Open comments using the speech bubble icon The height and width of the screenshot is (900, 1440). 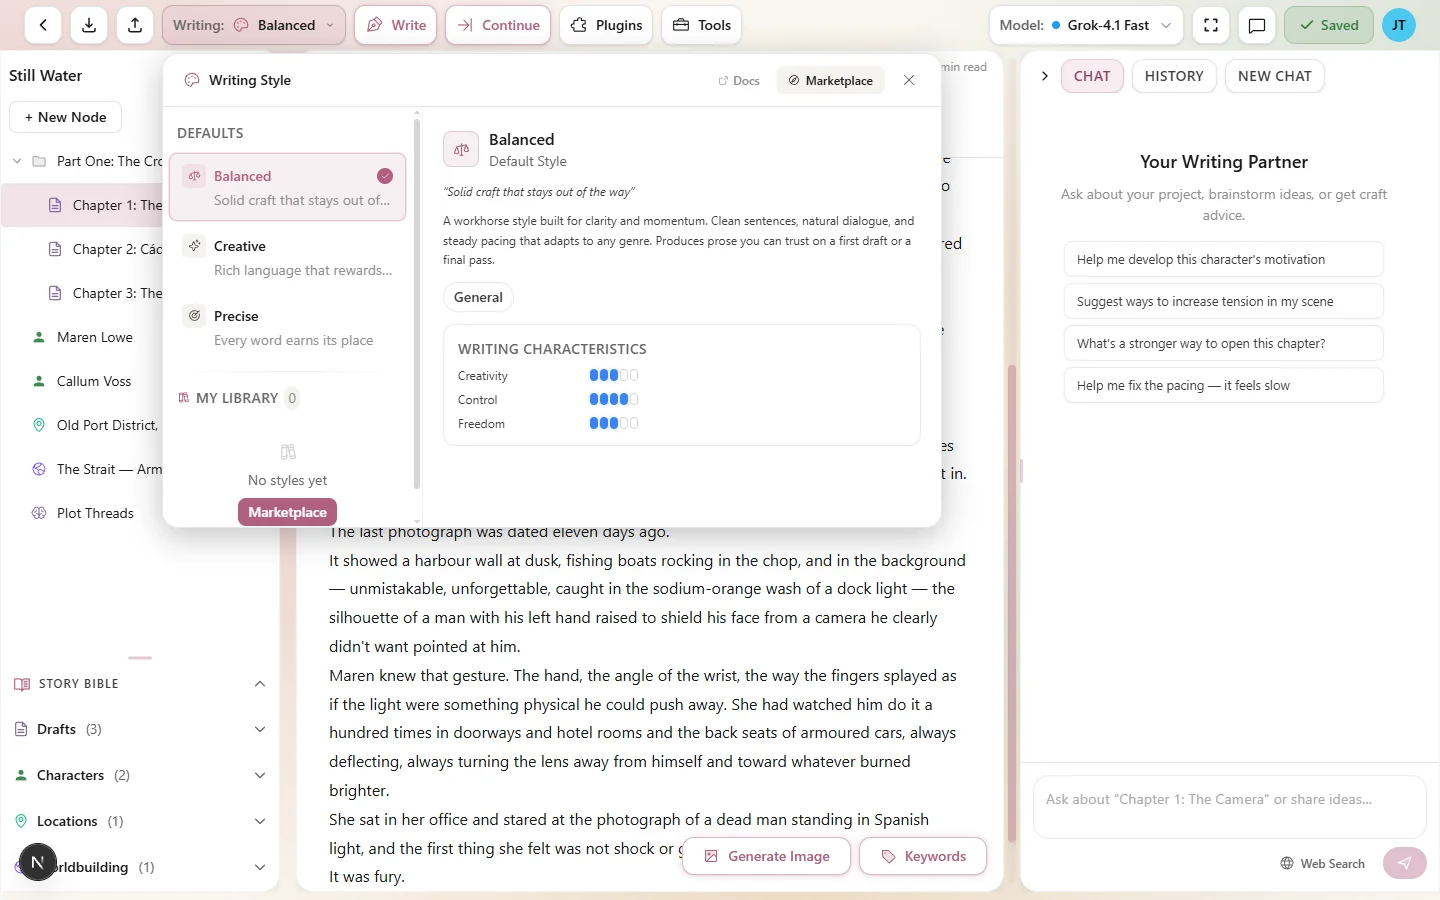click(x=1257, y=25)
